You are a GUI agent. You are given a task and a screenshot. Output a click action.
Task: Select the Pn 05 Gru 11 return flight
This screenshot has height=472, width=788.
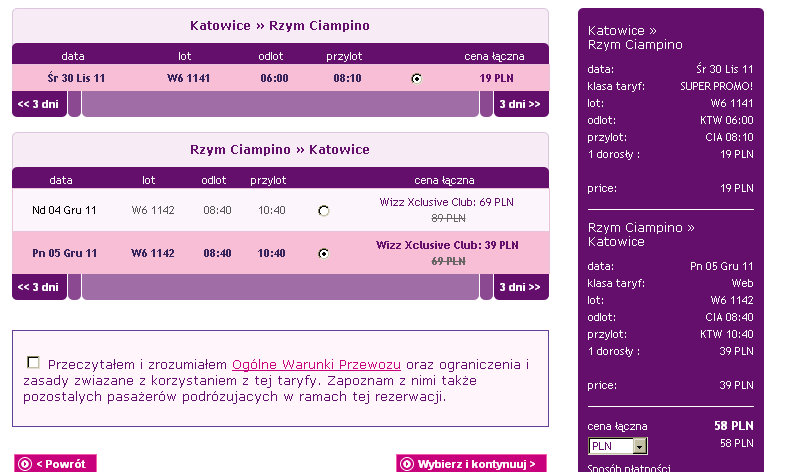324,253
